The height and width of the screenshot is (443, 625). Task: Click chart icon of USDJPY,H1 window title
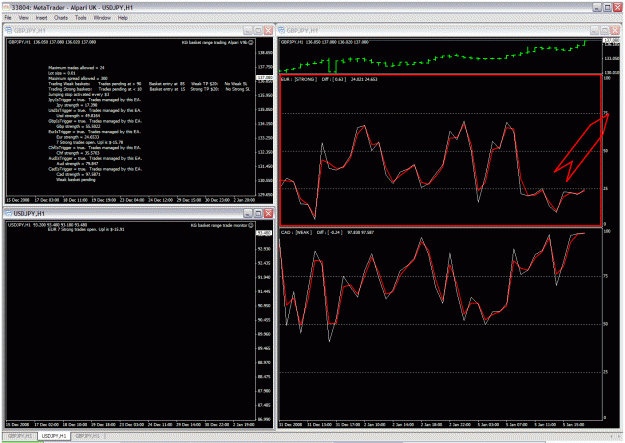[9, 213]
